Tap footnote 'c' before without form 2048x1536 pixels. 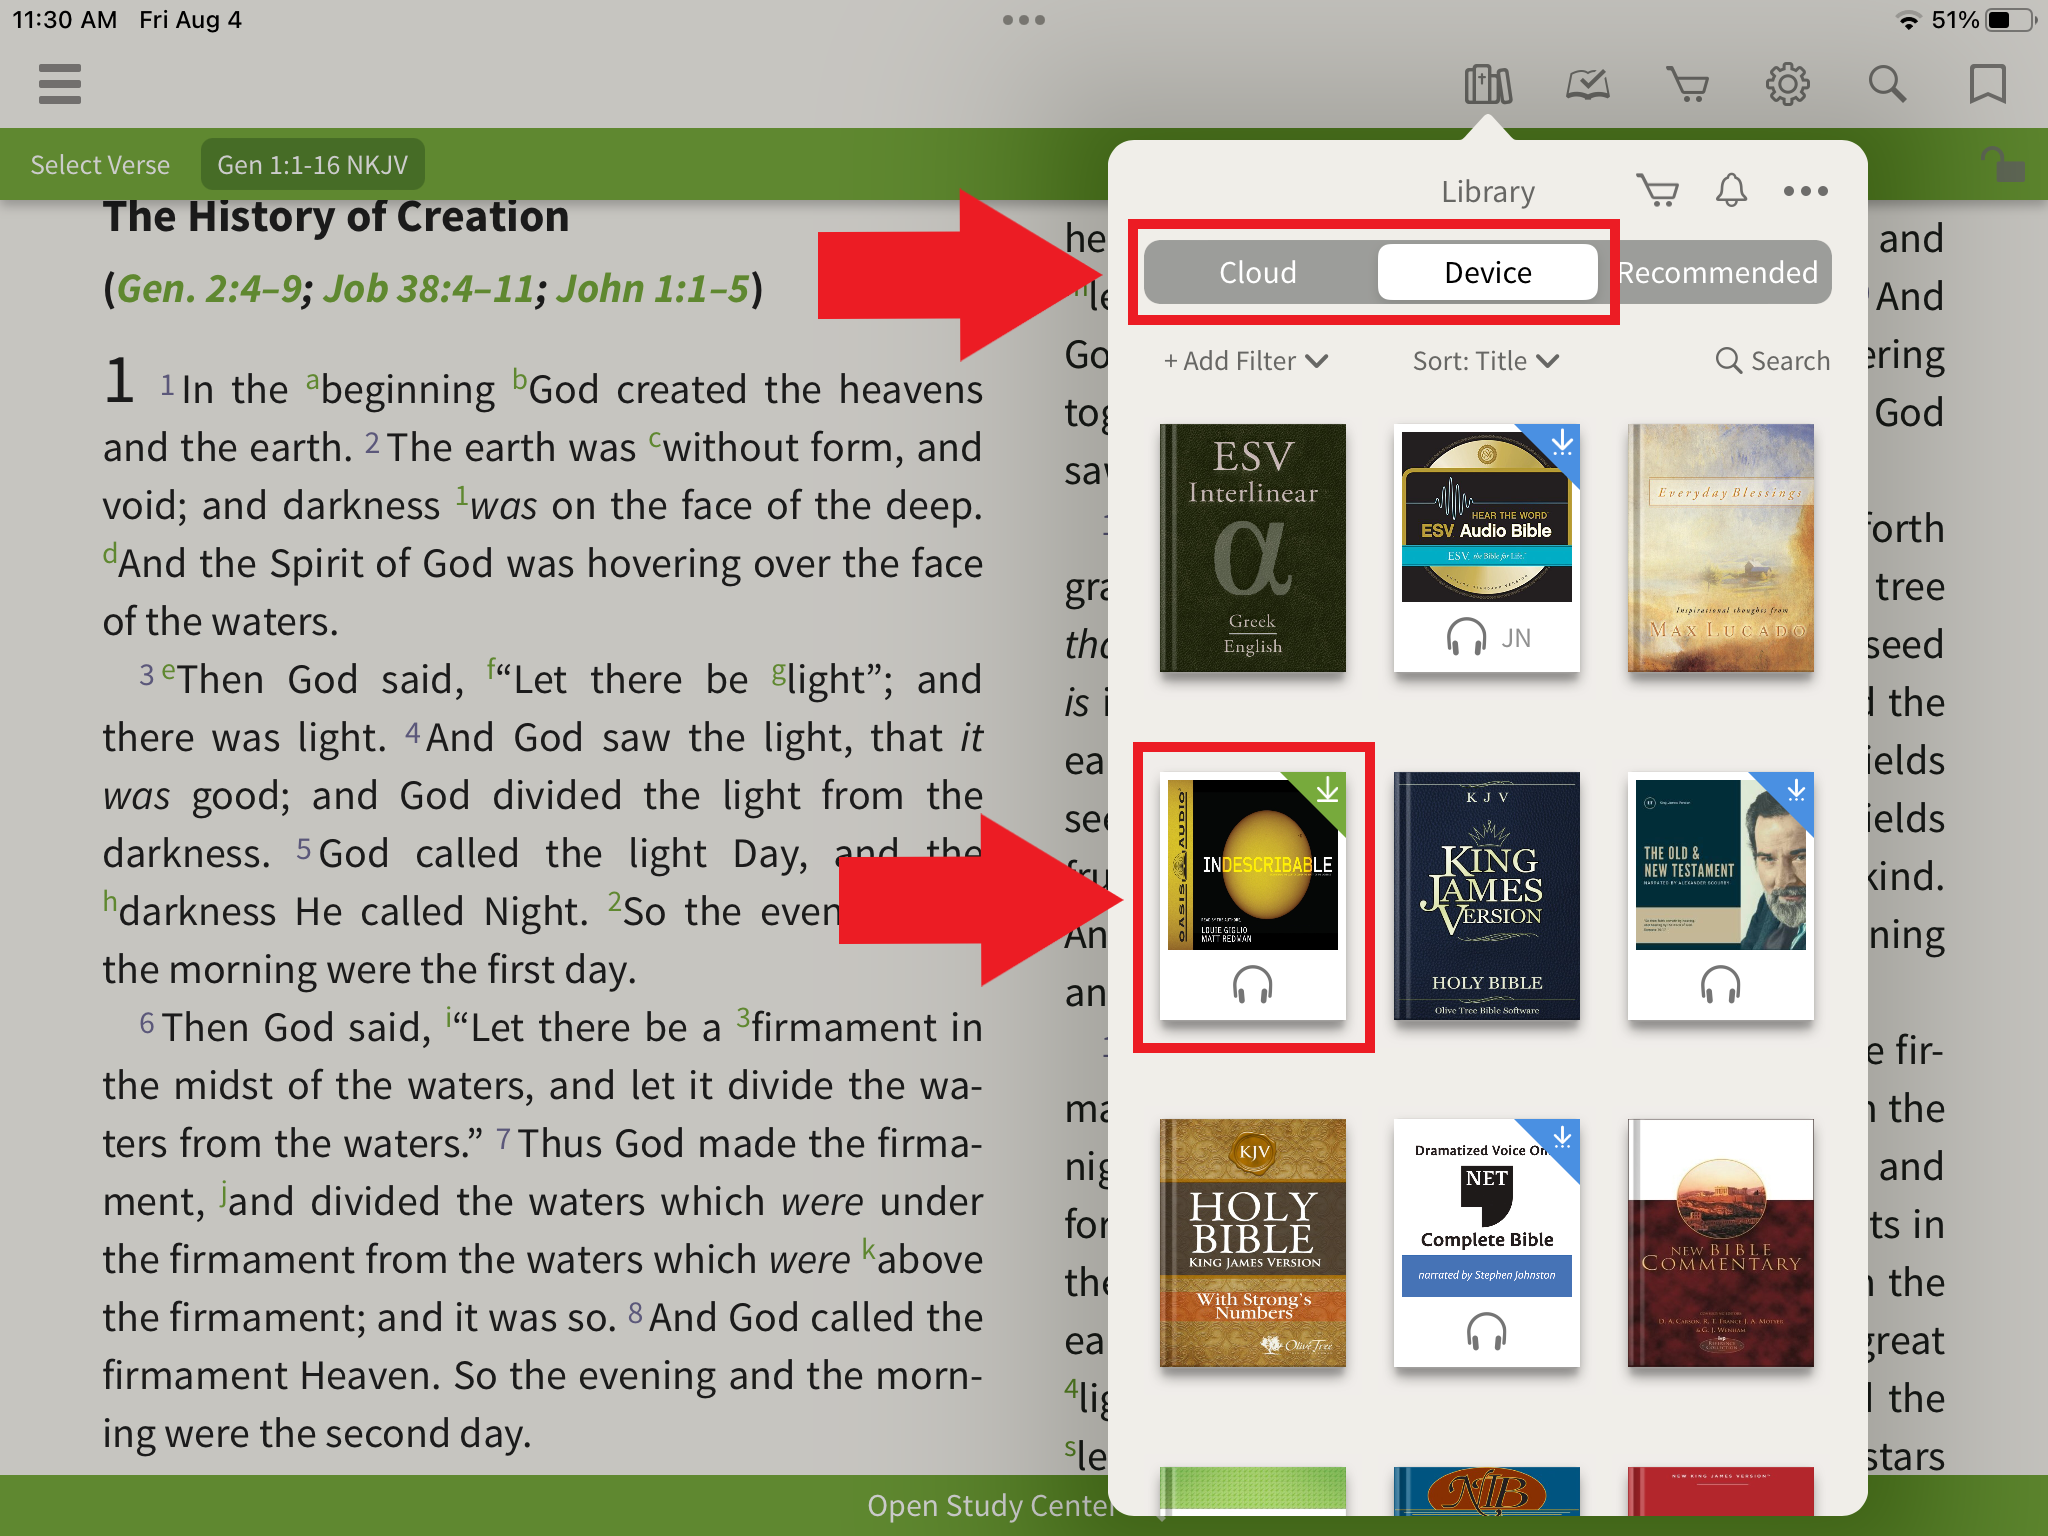pos(655,440)
